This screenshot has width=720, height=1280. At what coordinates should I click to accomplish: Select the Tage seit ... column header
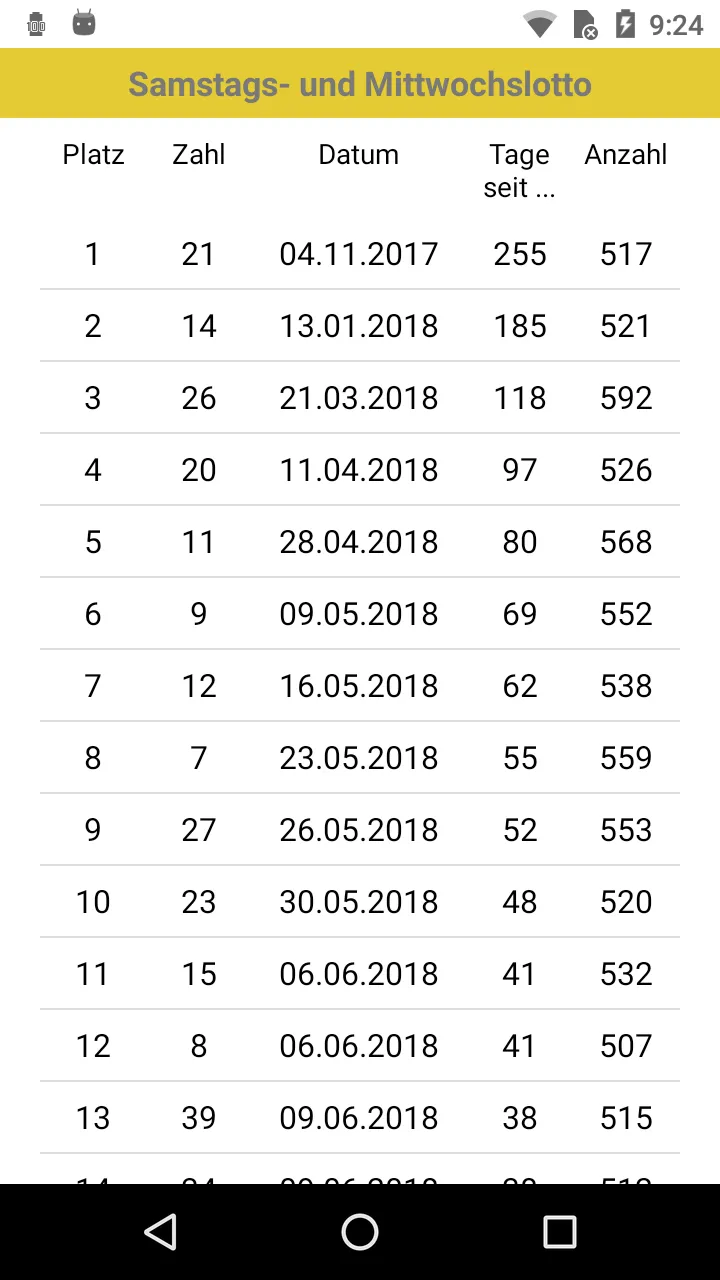(x=519, y=171)
